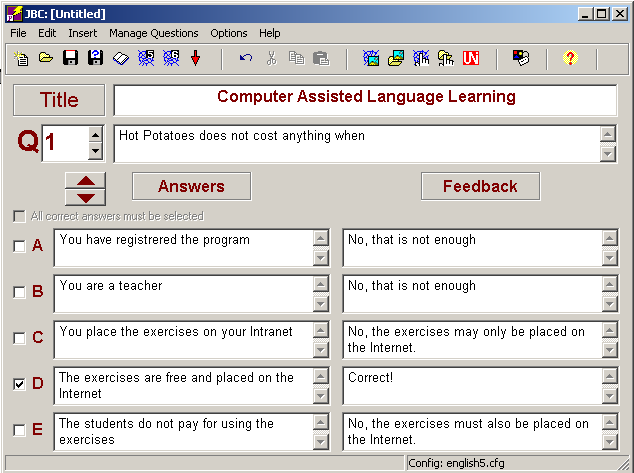Screen dimensions: 634x473
Task: Click scroll up arrow of answer B box
Action: pos(321,285)
